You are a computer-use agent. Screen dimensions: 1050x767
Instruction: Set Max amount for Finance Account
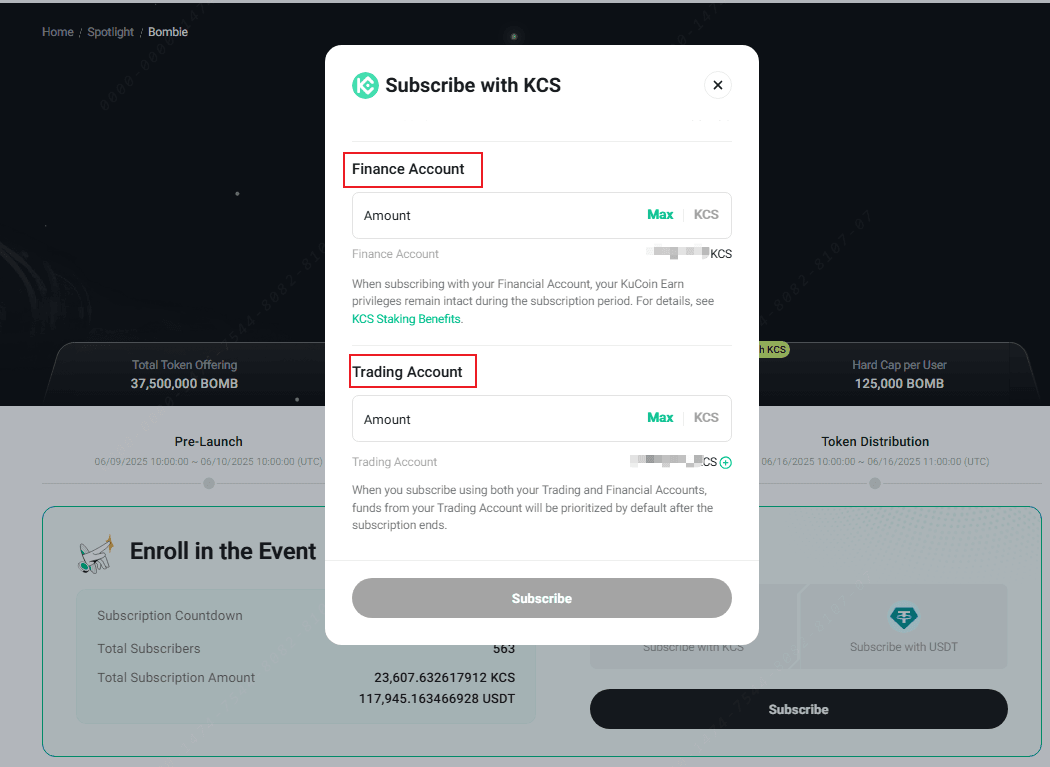[660, 214]
